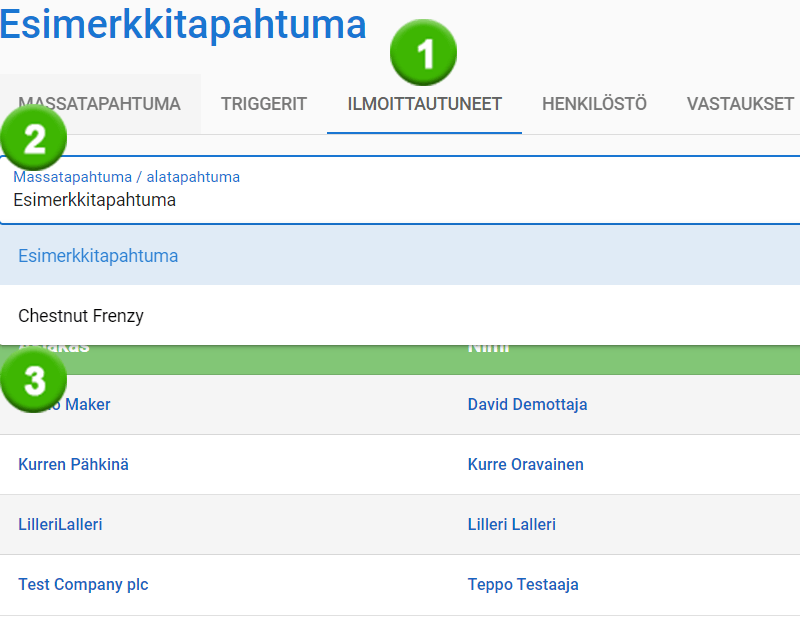Click the Esimerkkitapahtuma page title

pos(183,25)
